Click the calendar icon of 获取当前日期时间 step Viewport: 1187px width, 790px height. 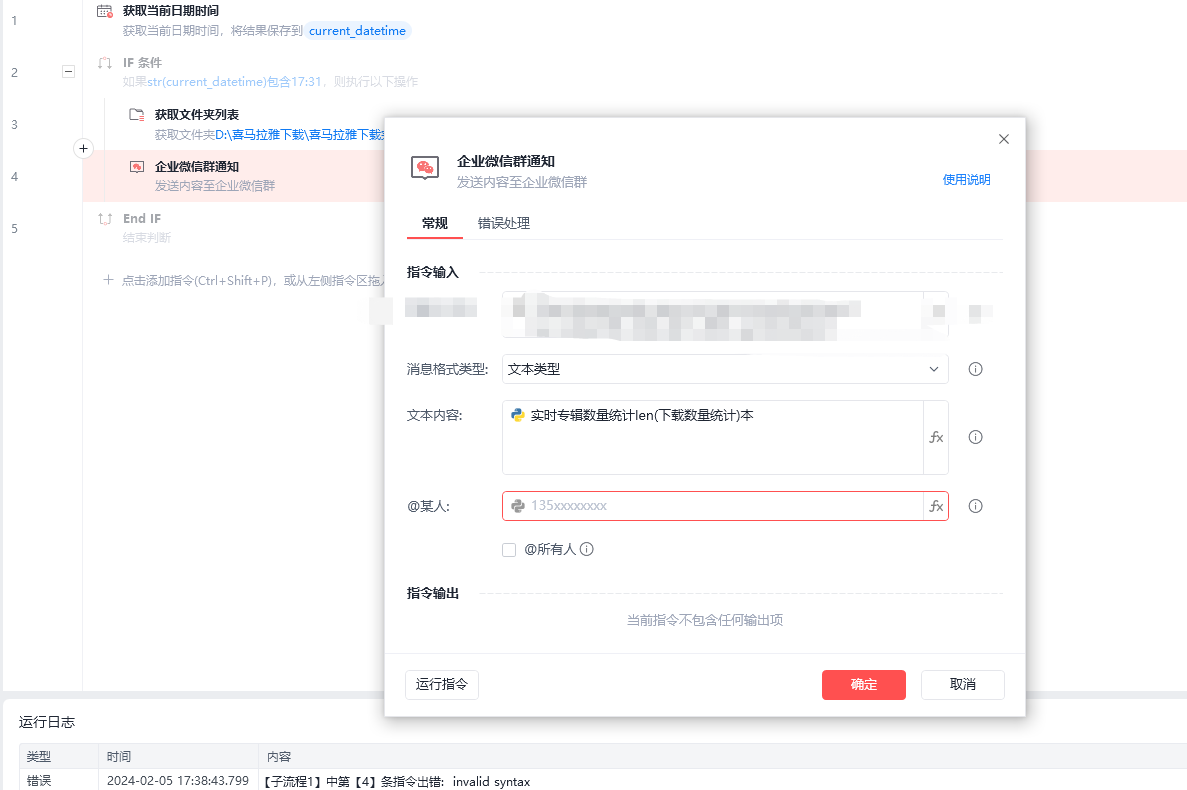104,11
